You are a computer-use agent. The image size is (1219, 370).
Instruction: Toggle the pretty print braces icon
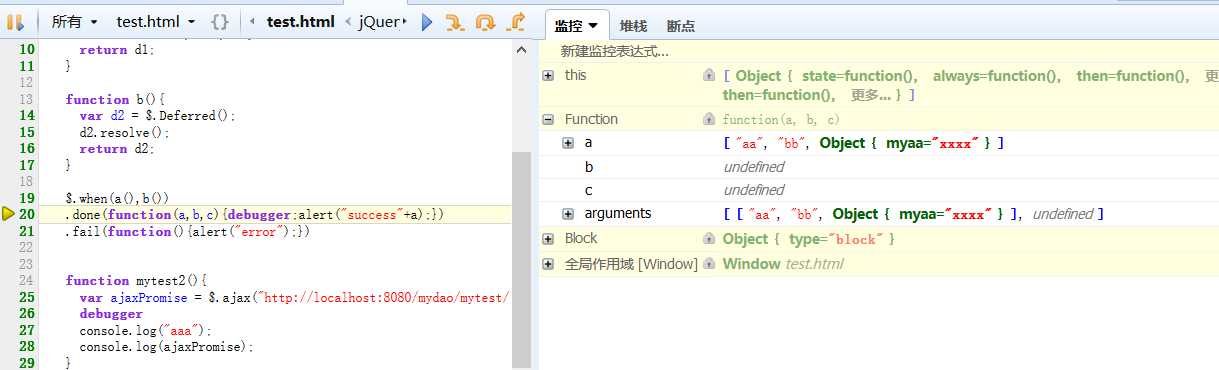click(x=220, y=21)
